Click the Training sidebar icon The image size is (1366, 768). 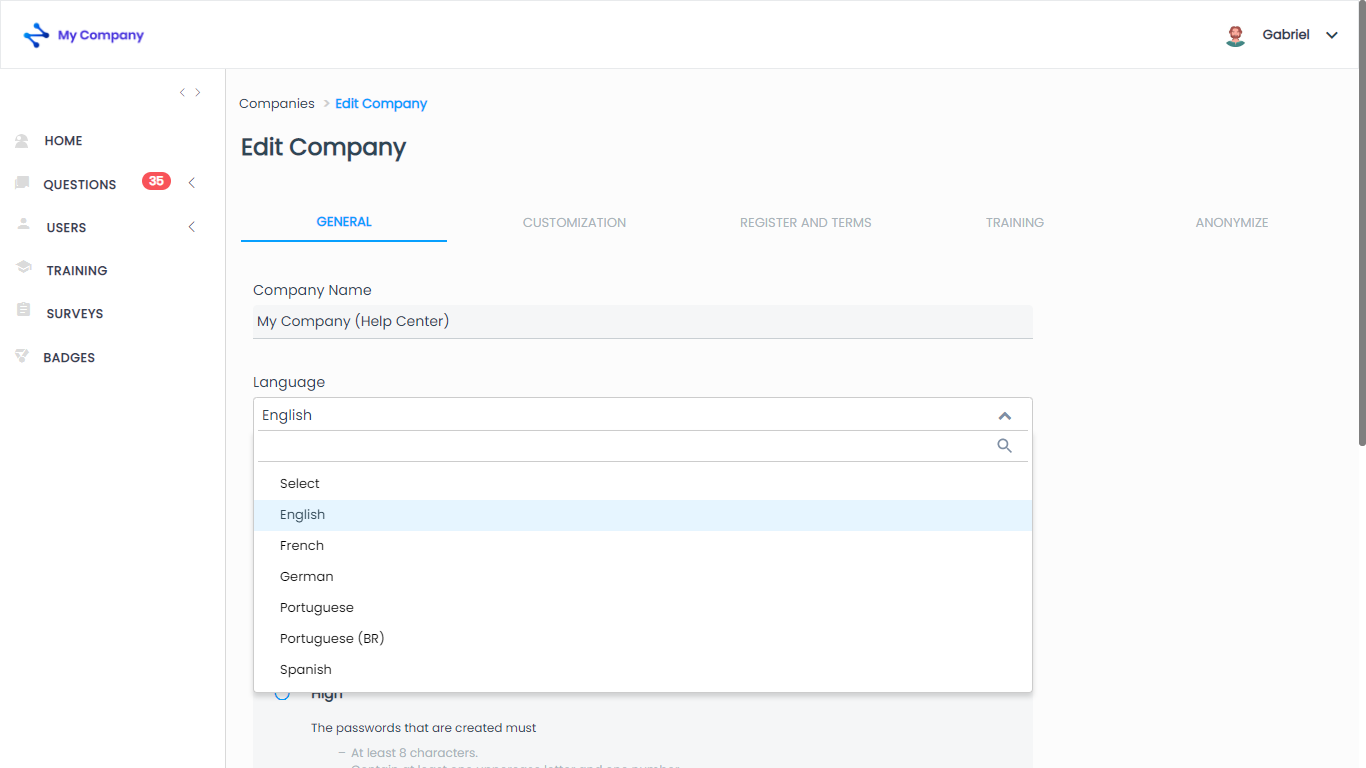point(23,267)
